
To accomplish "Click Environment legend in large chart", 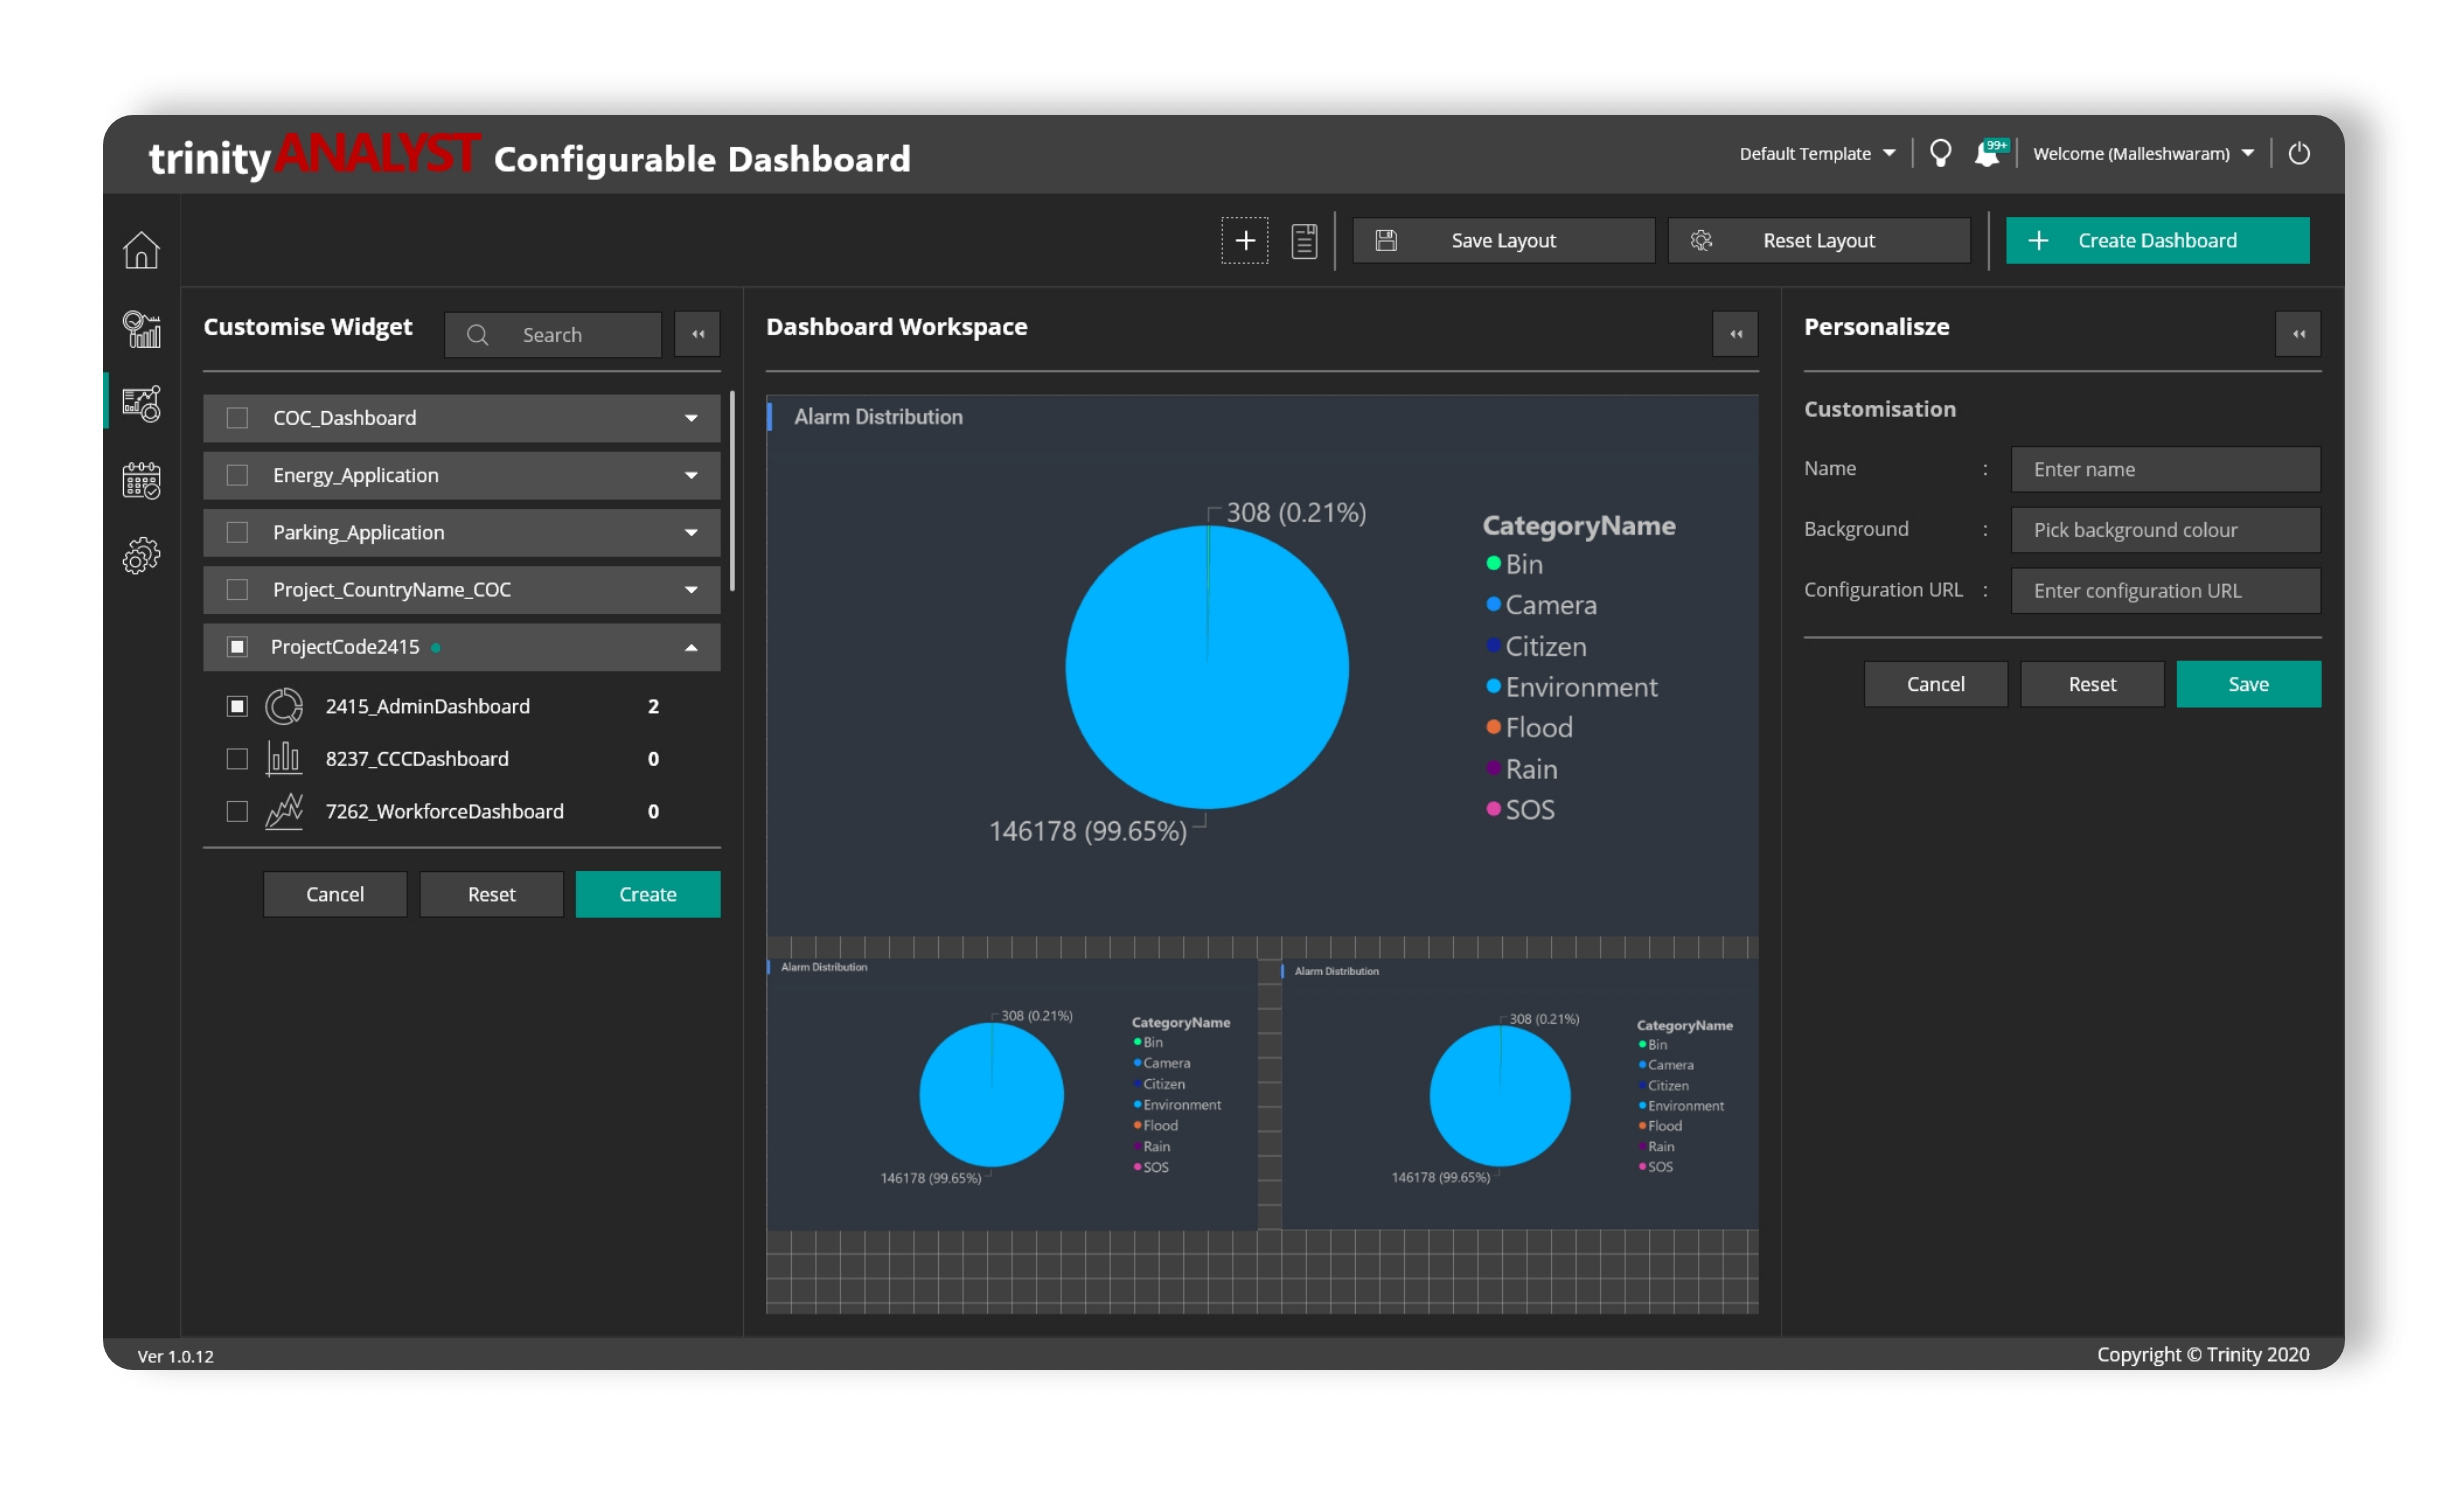I will tap(1572, 688).
